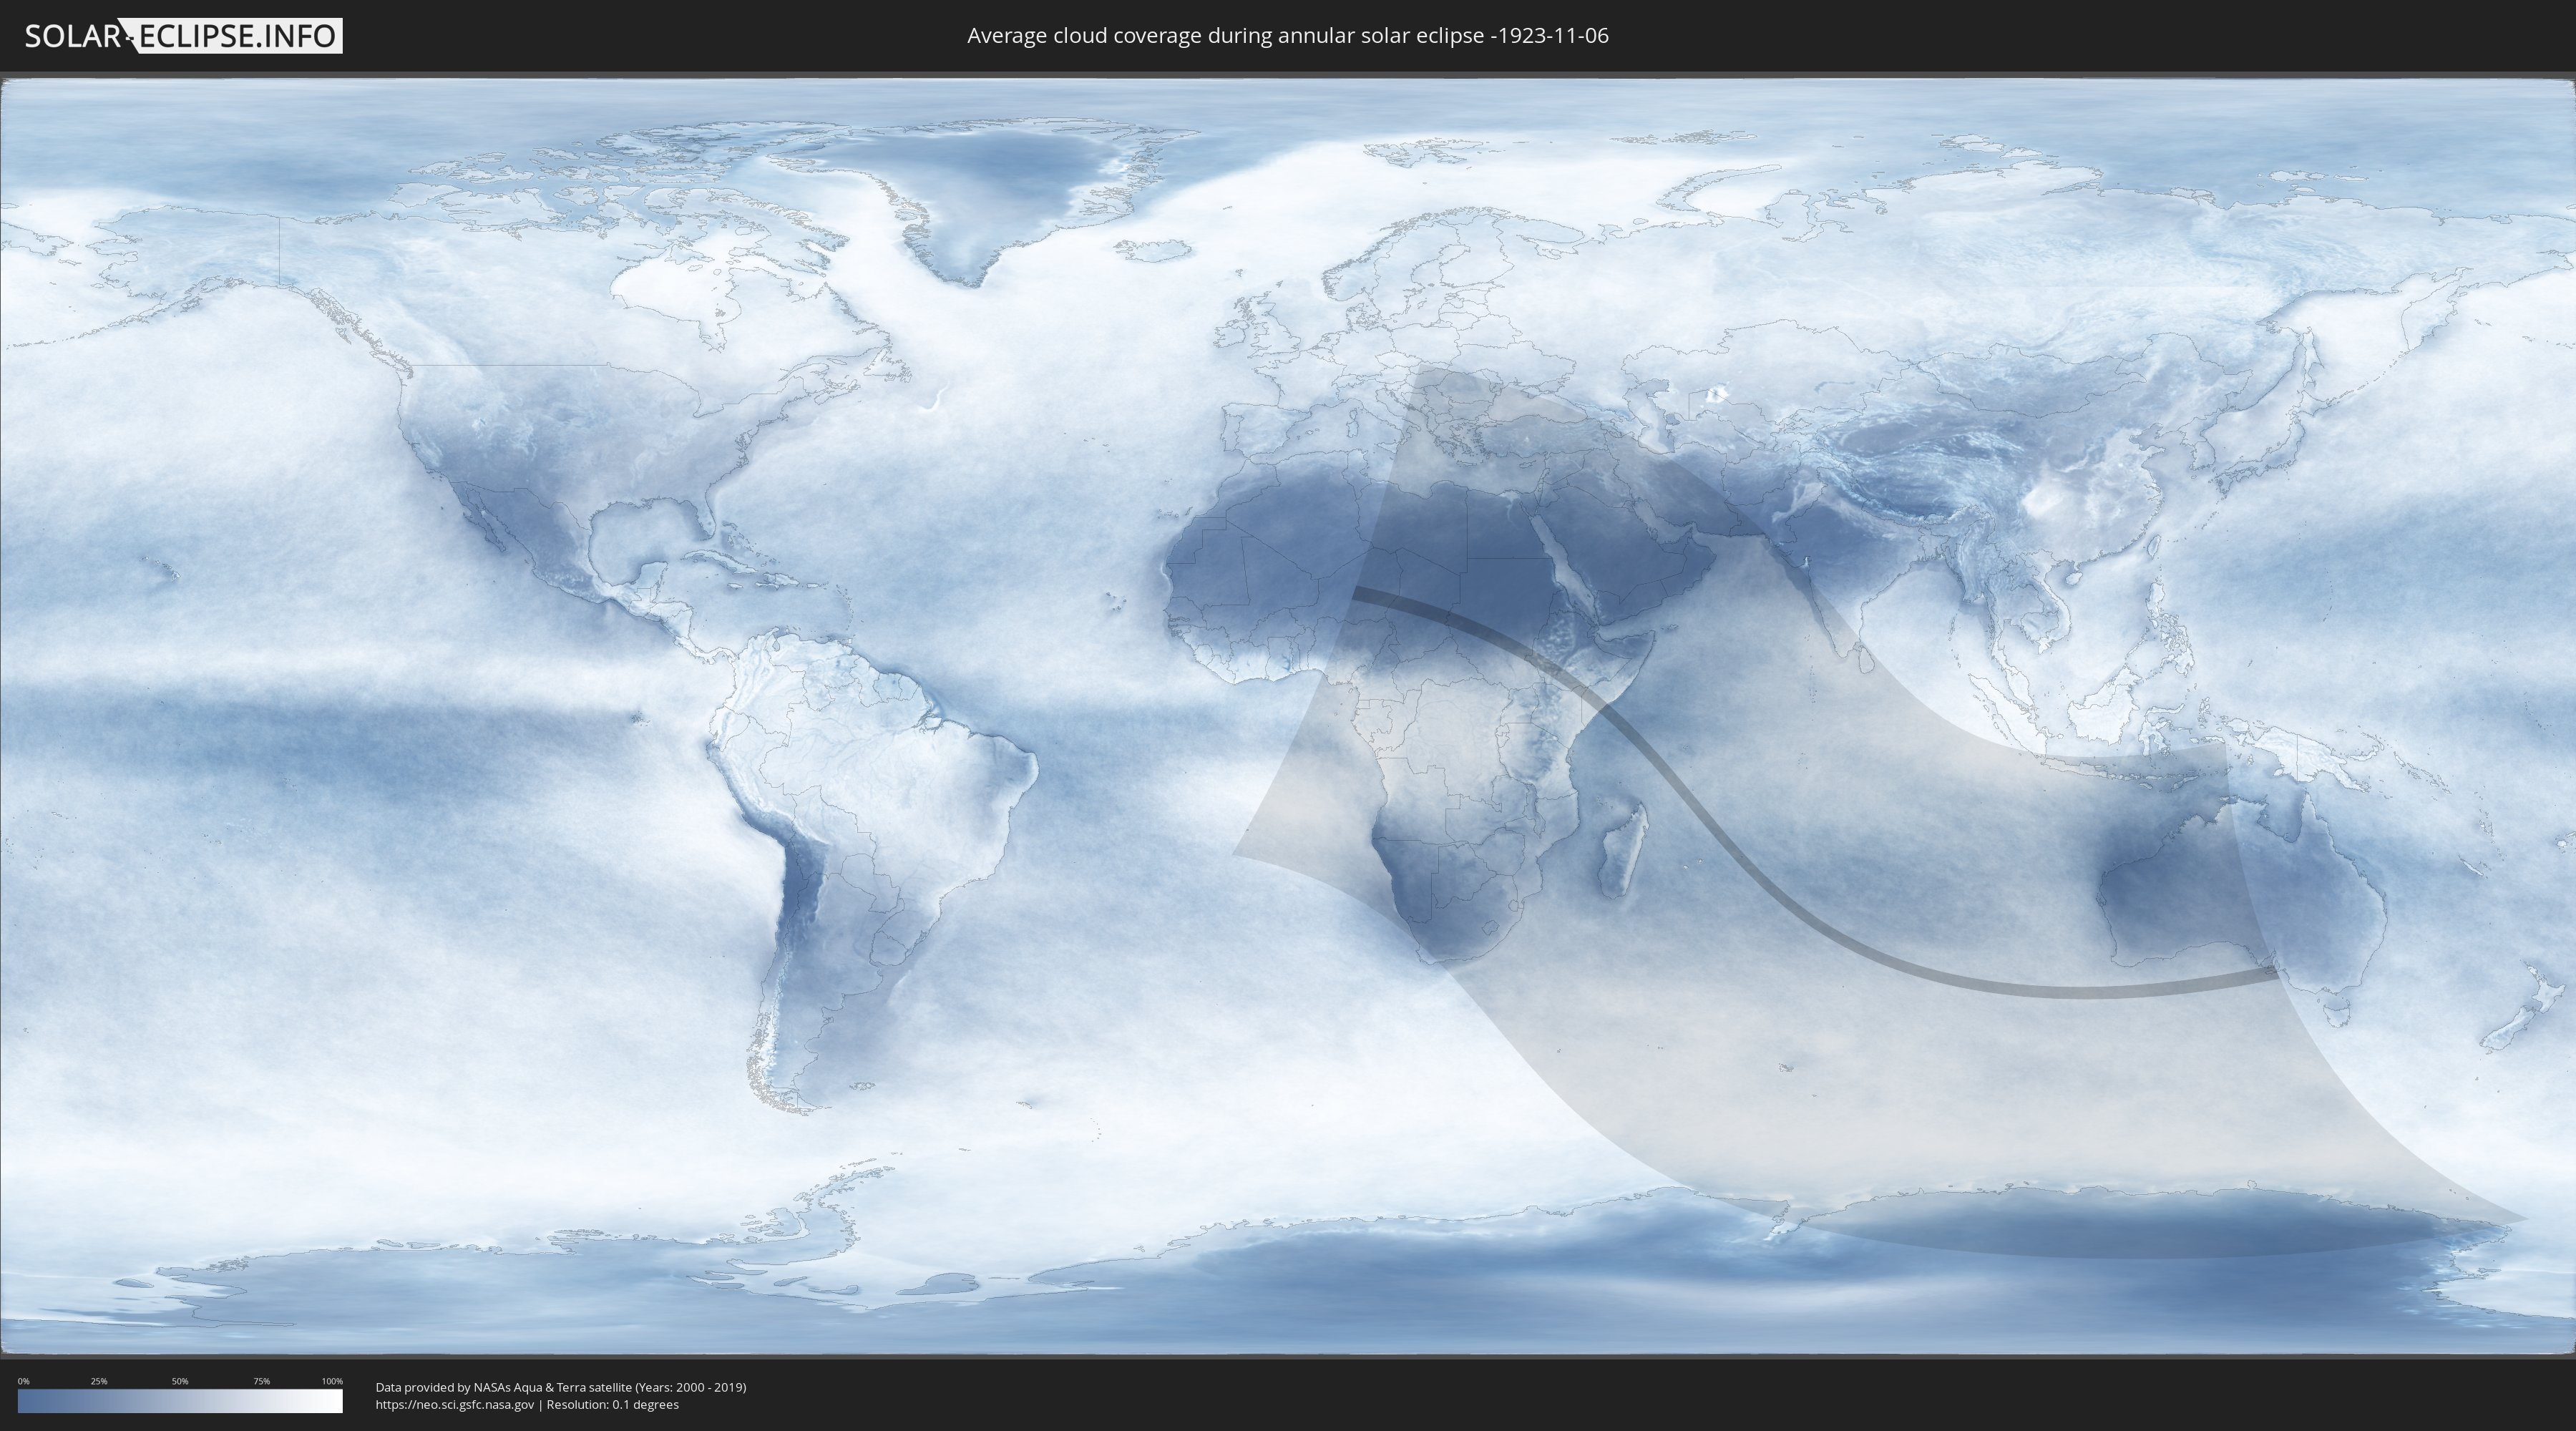Click the 75% legend label
Viewport: 2576px width, 1431px height.
[261, 1381]
